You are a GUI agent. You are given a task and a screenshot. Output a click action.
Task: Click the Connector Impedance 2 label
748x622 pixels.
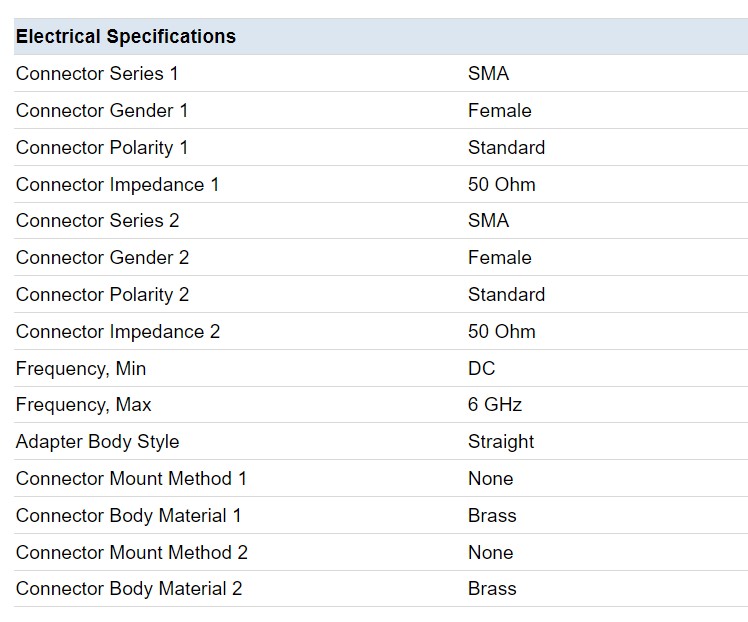coord(118,332)
